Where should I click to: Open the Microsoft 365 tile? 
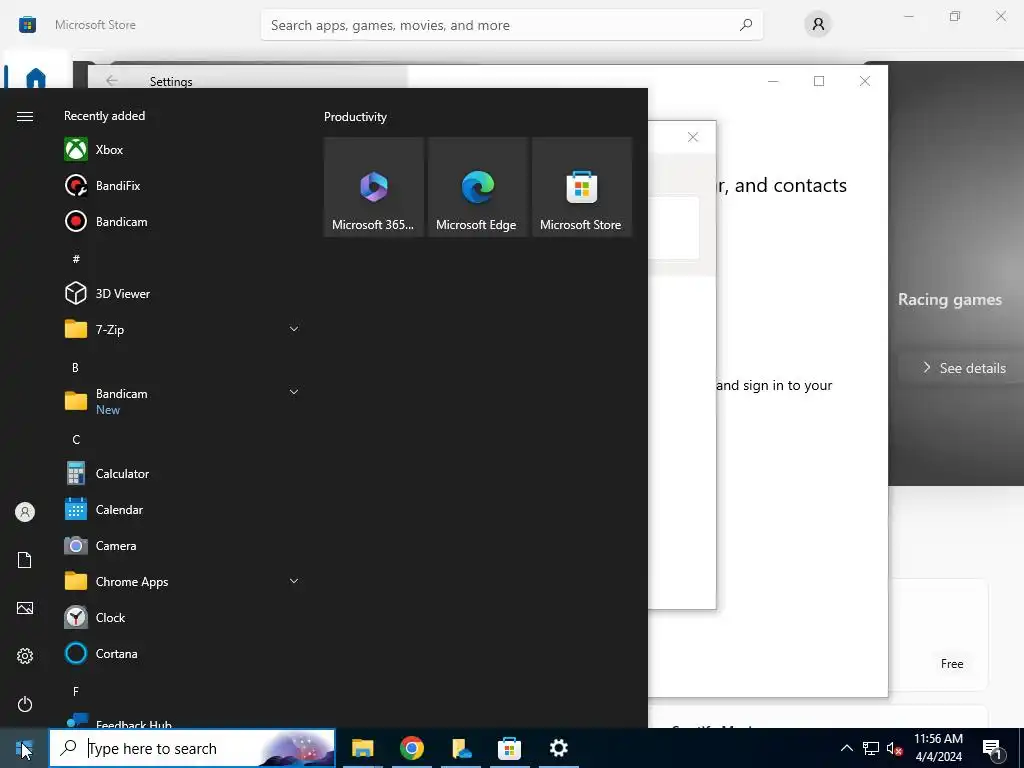click(x=374, y=187)
